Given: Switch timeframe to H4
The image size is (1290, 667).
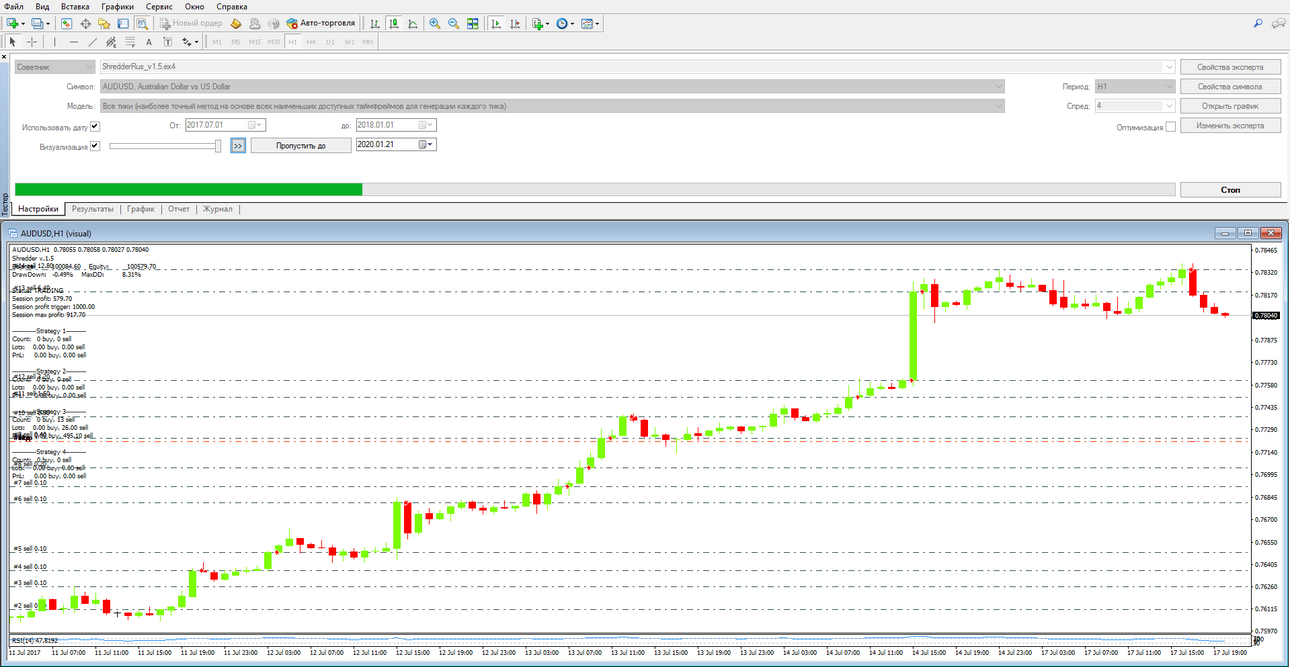Looking at the screenshot, I should (x=311, y=42).
